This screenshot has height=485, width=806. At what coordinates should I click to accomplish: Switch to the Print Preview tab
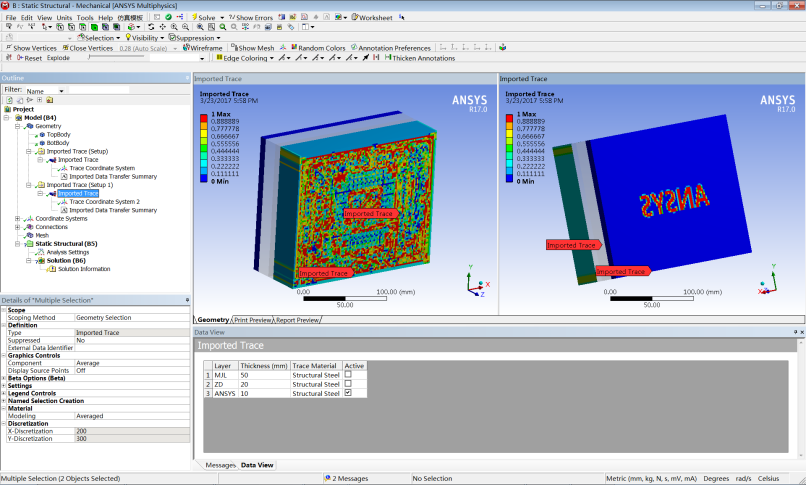click(252, 320)
